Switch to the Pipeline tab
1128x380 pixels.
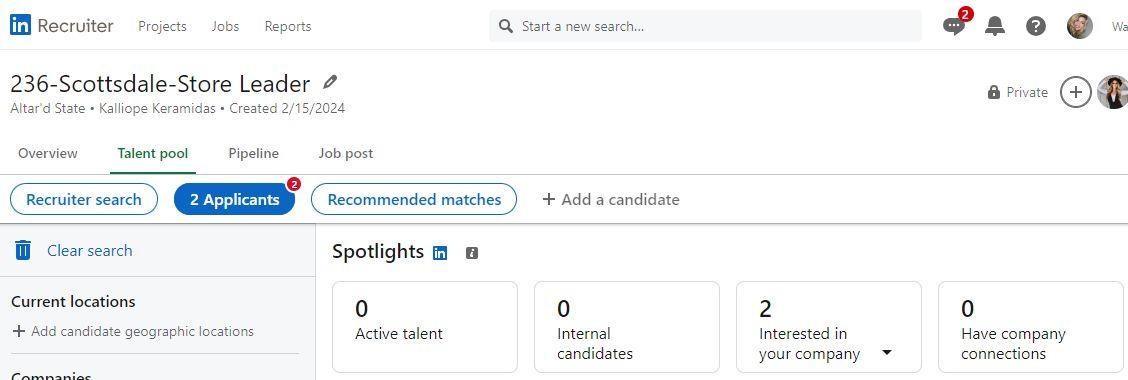click(x=253, y=153)
